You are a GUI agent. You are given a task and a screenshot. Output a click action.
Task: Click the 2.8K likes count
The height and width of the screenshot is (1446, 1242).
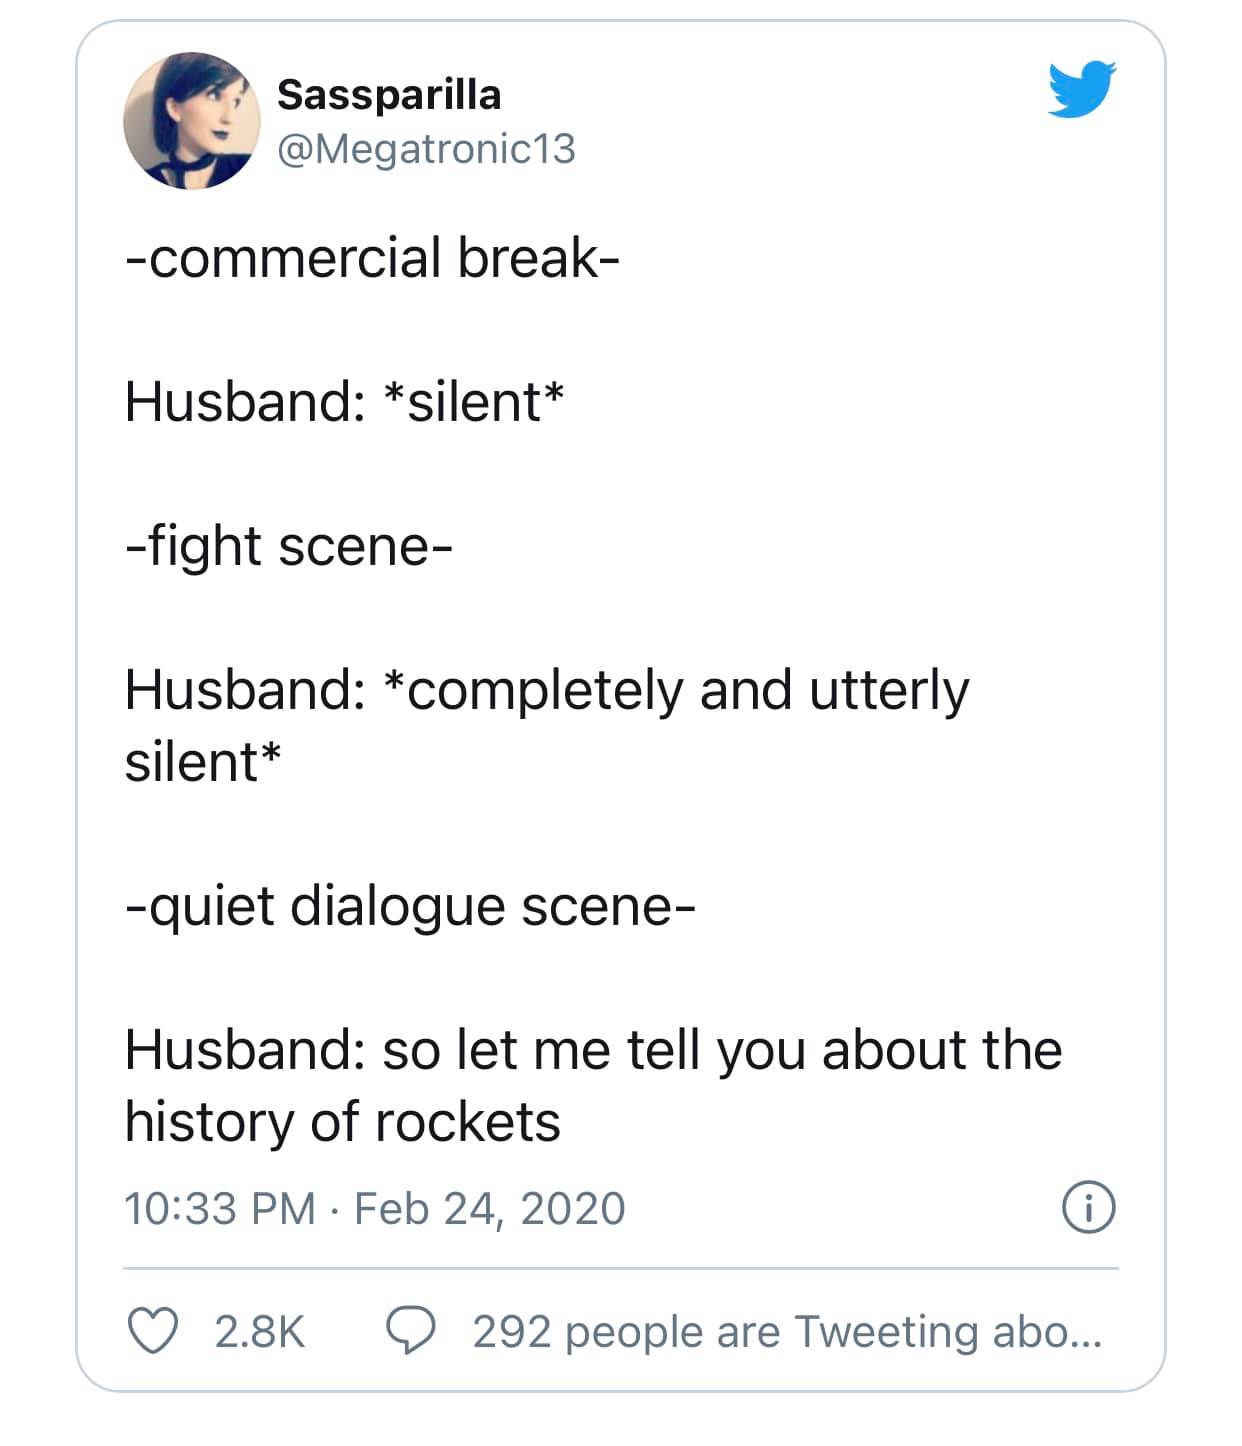[x=260, y=1332]
